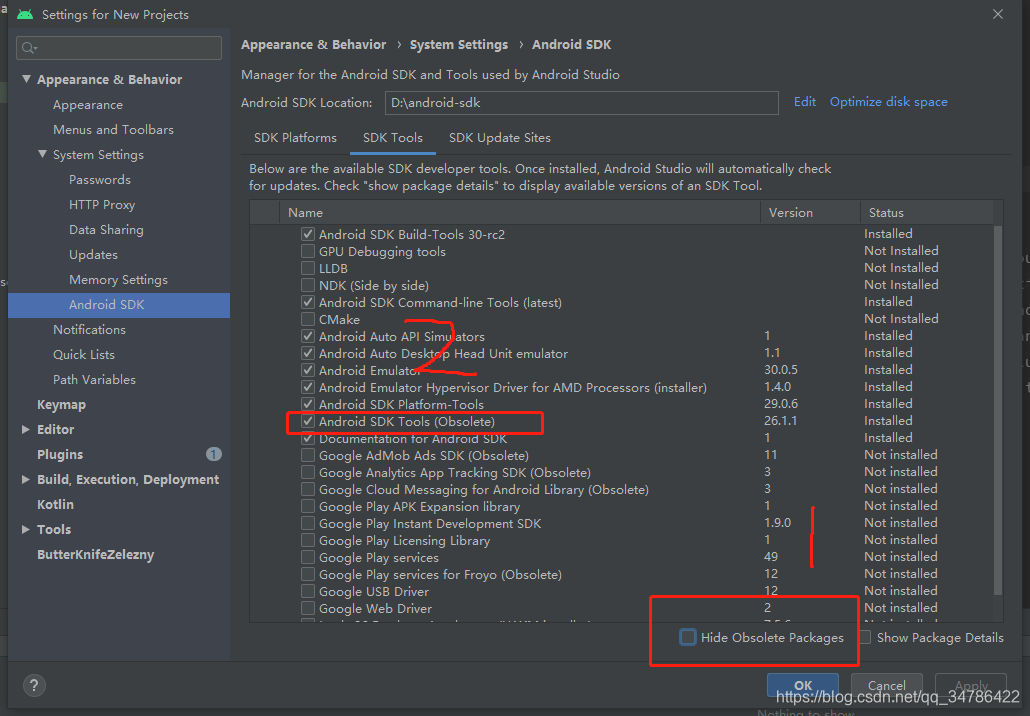This screenshot has width=1030, height=716.
Task: Click System Settings in the breadcrumb
Action: coord(459,45)
